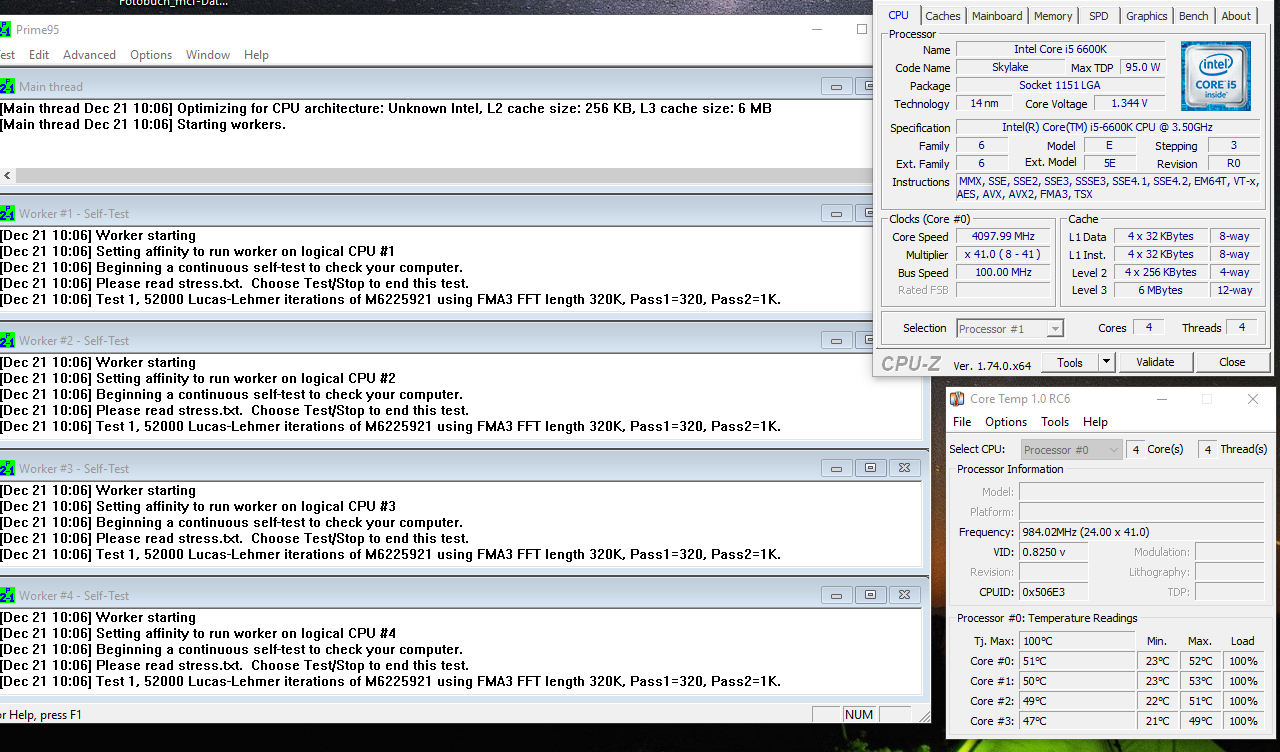
Task: Click CPU-Z Multiplier x 41.0 value
Action: point(1001,255)
